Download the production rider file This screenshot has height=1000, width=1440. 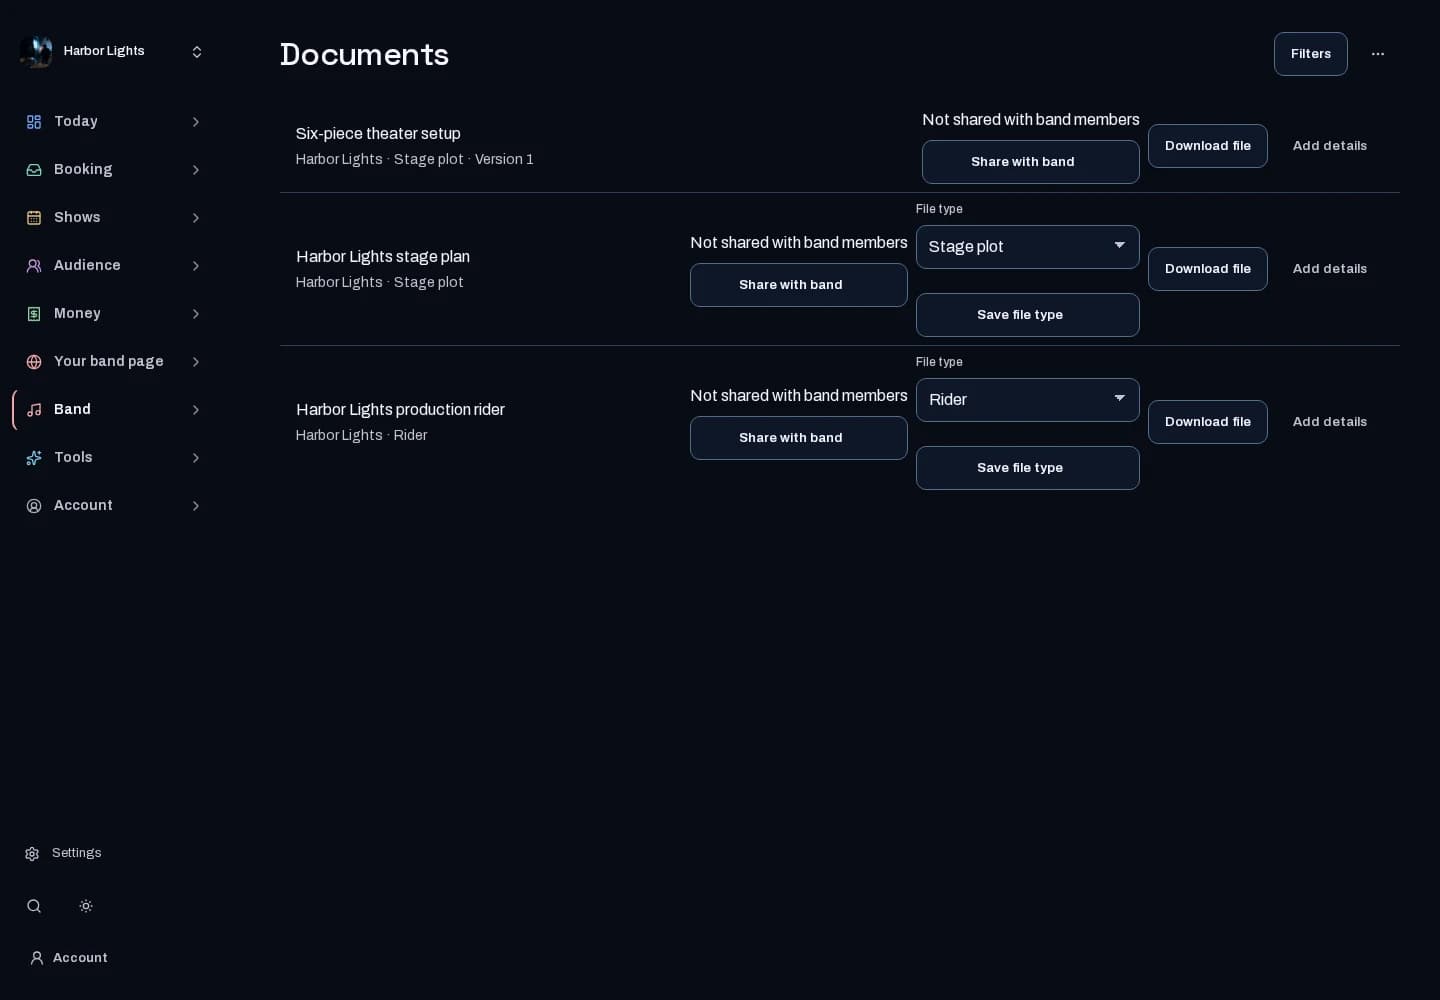pyautogui.click(x=1208, y=422)
